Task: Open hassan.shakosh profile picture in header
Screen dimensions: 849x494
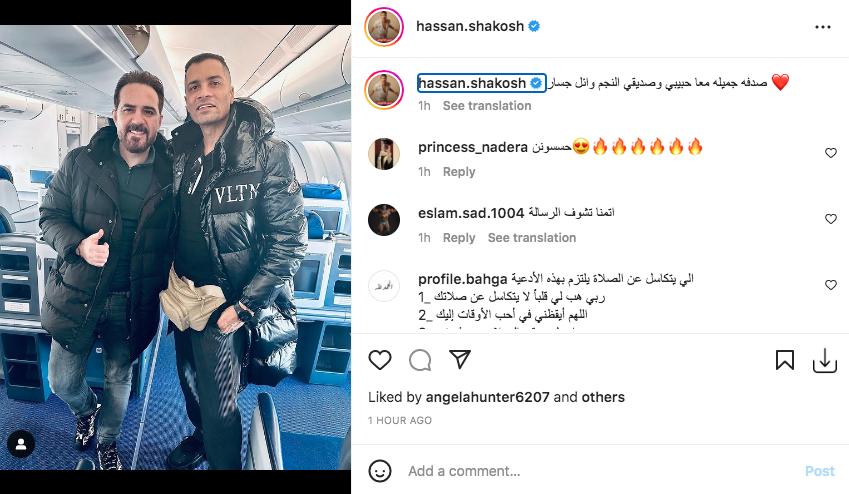Action: tap(384, 27)
